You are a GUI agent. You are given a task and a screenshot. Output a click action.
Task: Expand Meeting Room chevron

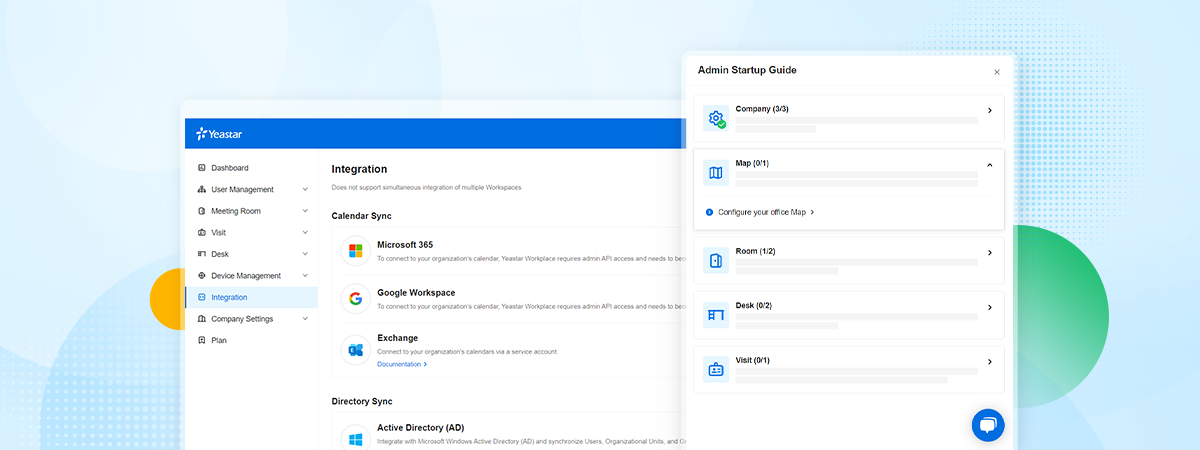coord(305,211)
